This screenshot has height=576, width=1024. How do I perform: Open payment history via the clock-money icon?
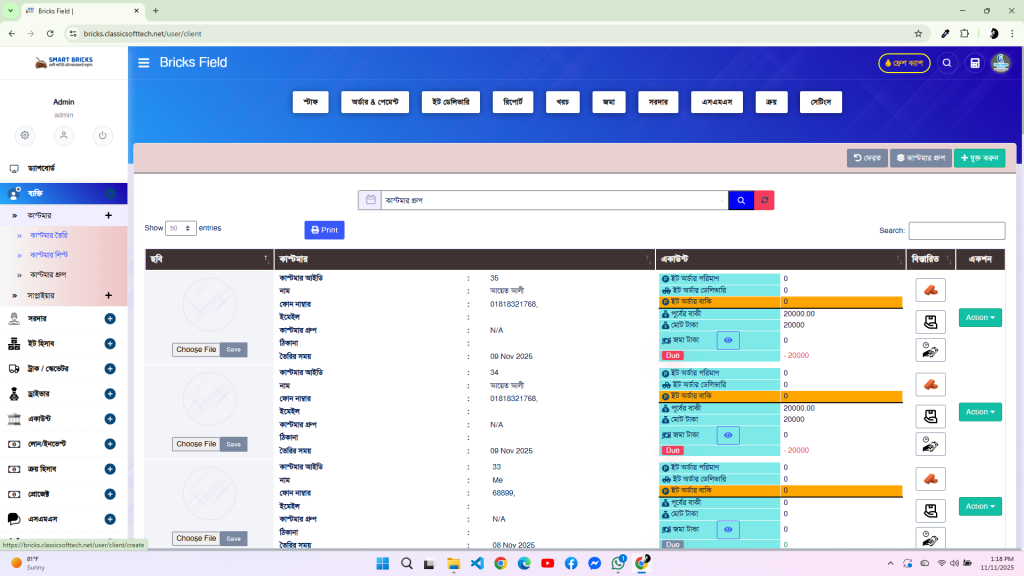[930, 350]
